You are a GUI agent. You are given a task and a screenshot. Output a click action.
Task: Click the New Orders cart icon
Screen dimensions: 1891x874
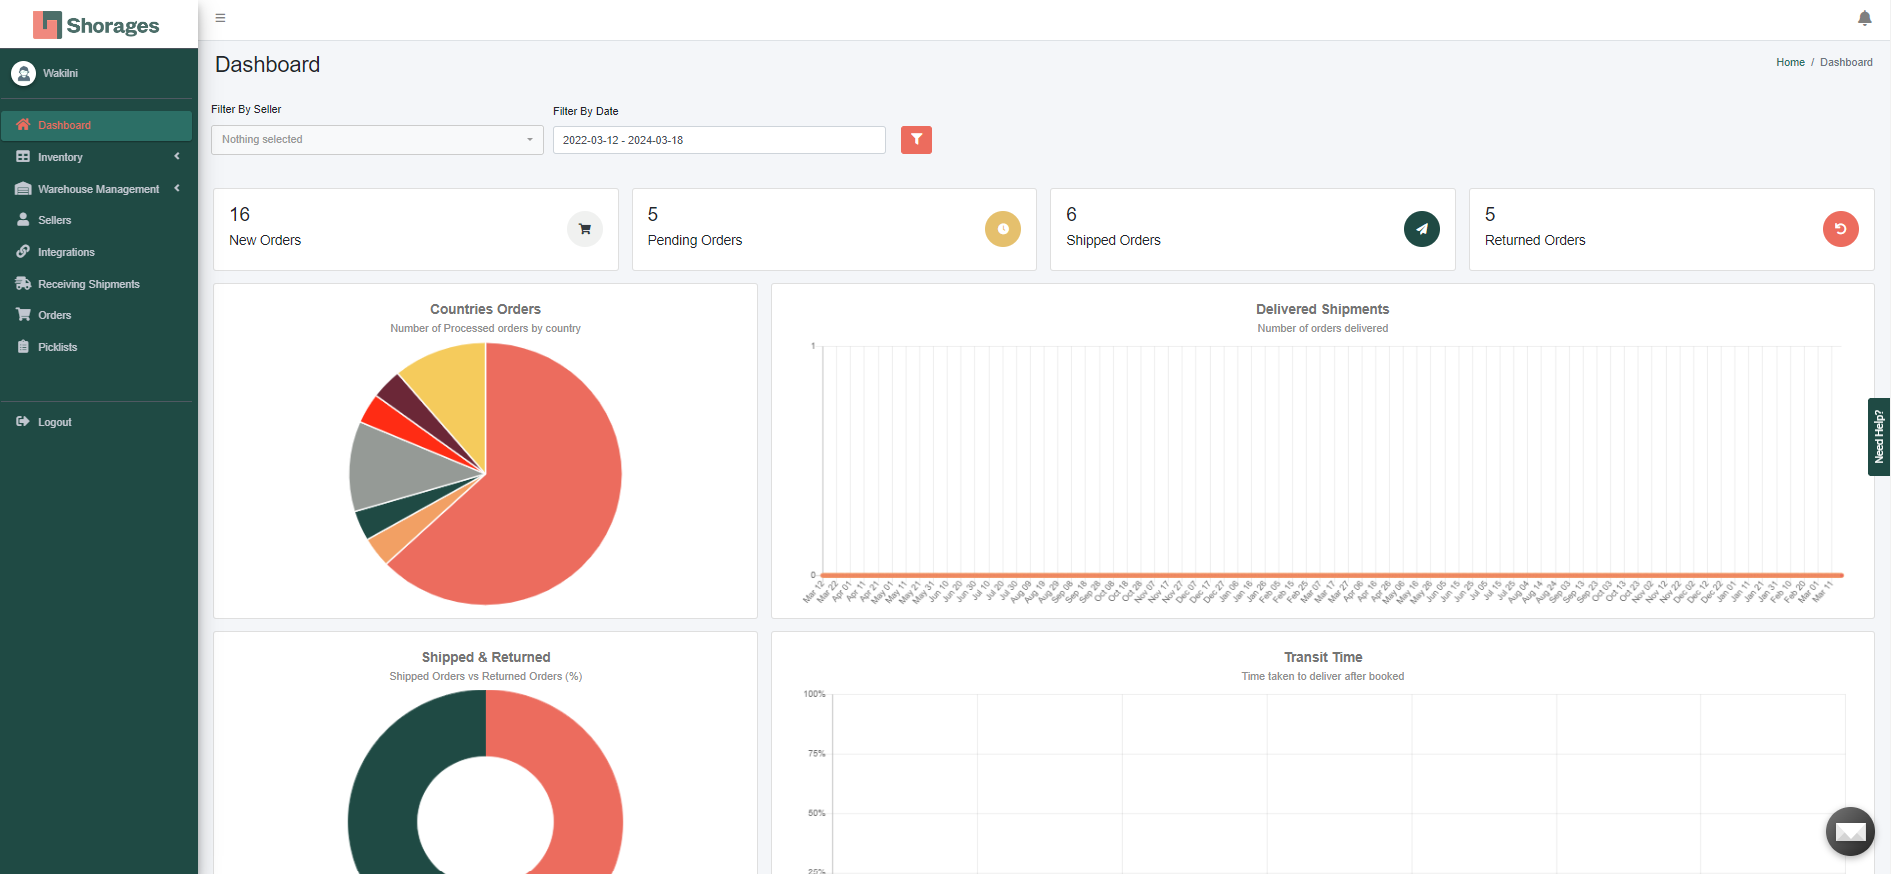pyautogui.click(x=585, y=229)
